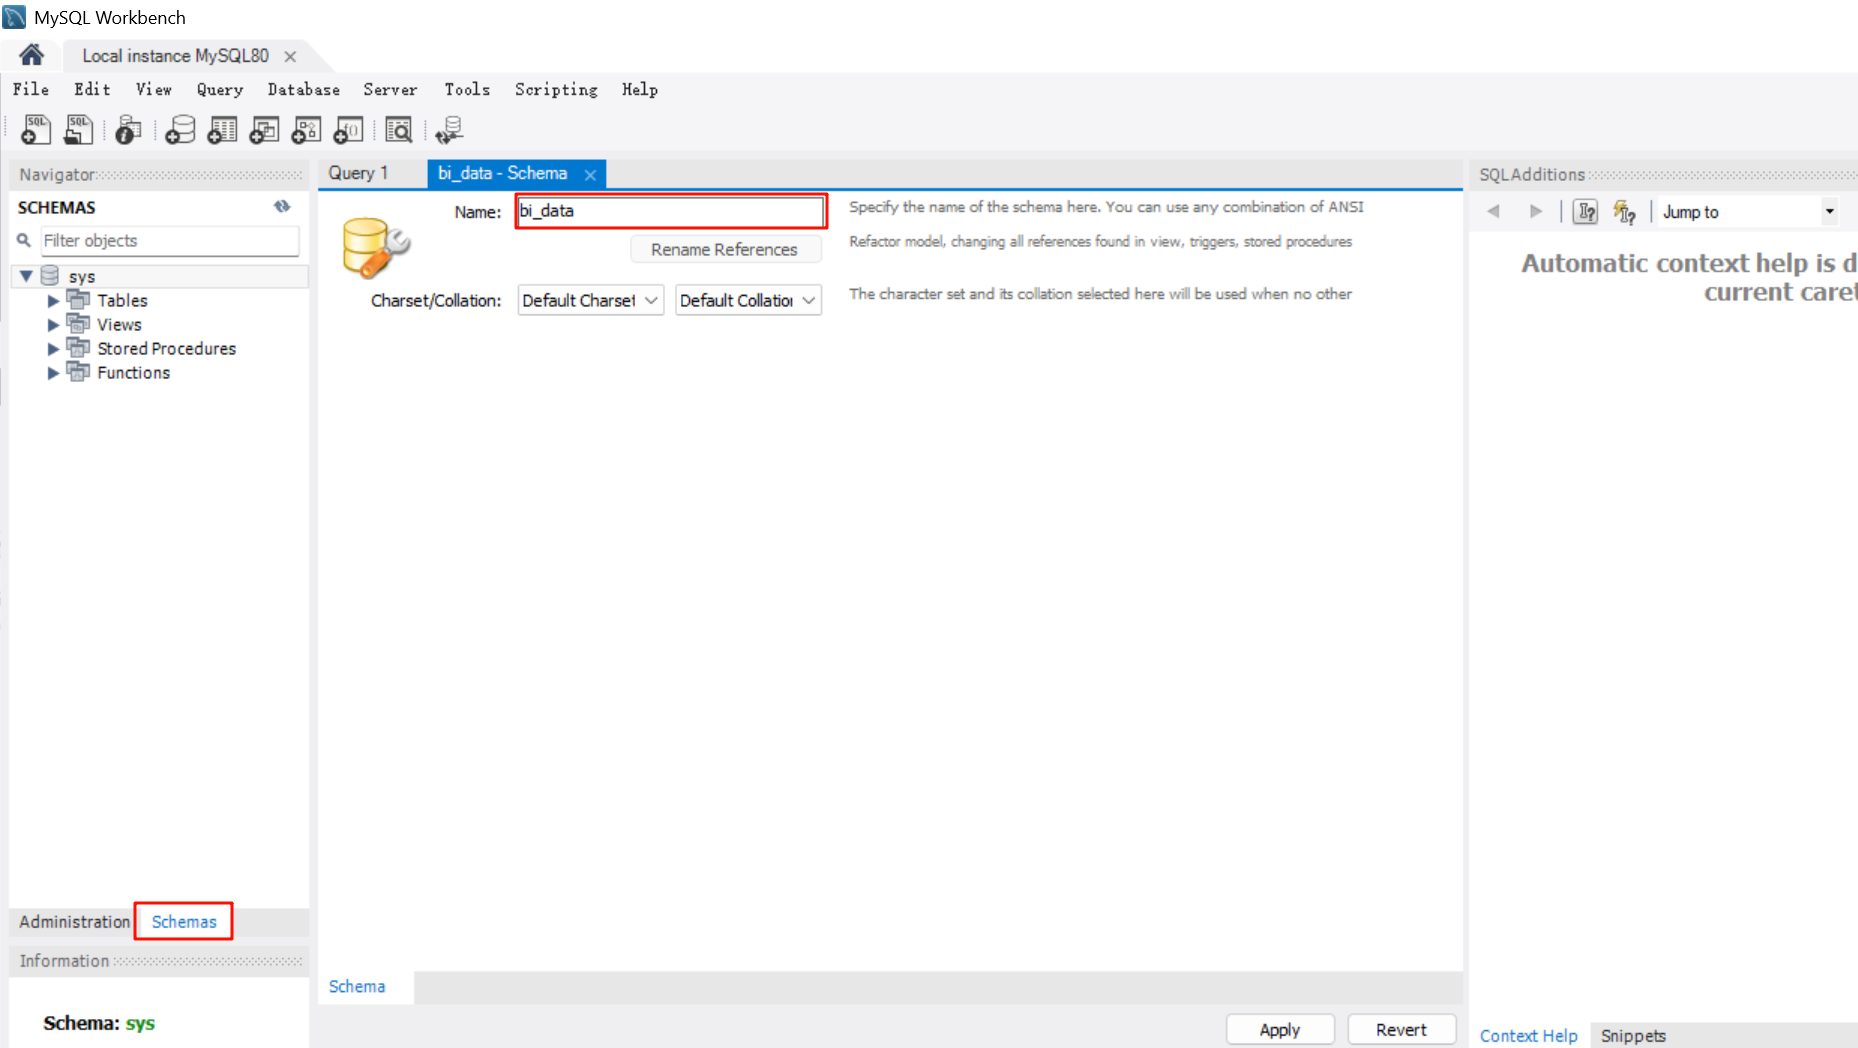Click the schema editor database wrench icon
The width and height of the screenshot is (1858, 1048).
[x=375, y=247]
